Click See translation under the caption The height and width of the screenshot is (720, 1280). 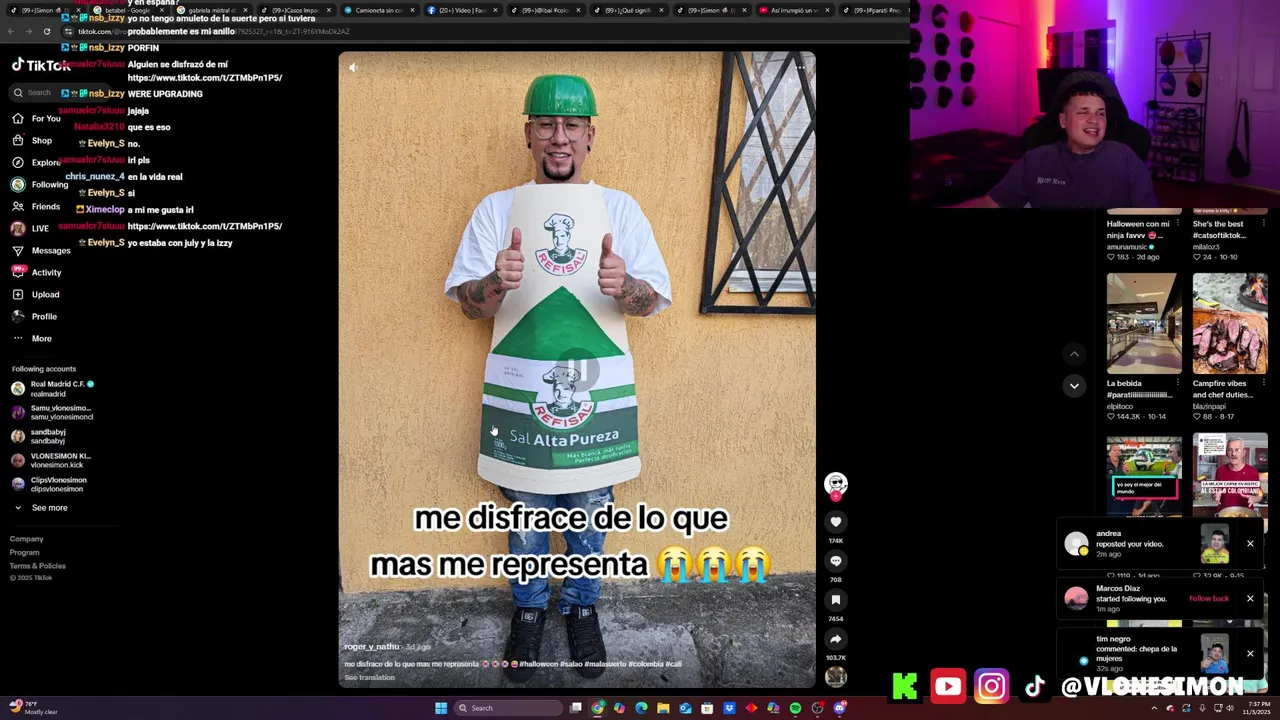tap(369, 678)
